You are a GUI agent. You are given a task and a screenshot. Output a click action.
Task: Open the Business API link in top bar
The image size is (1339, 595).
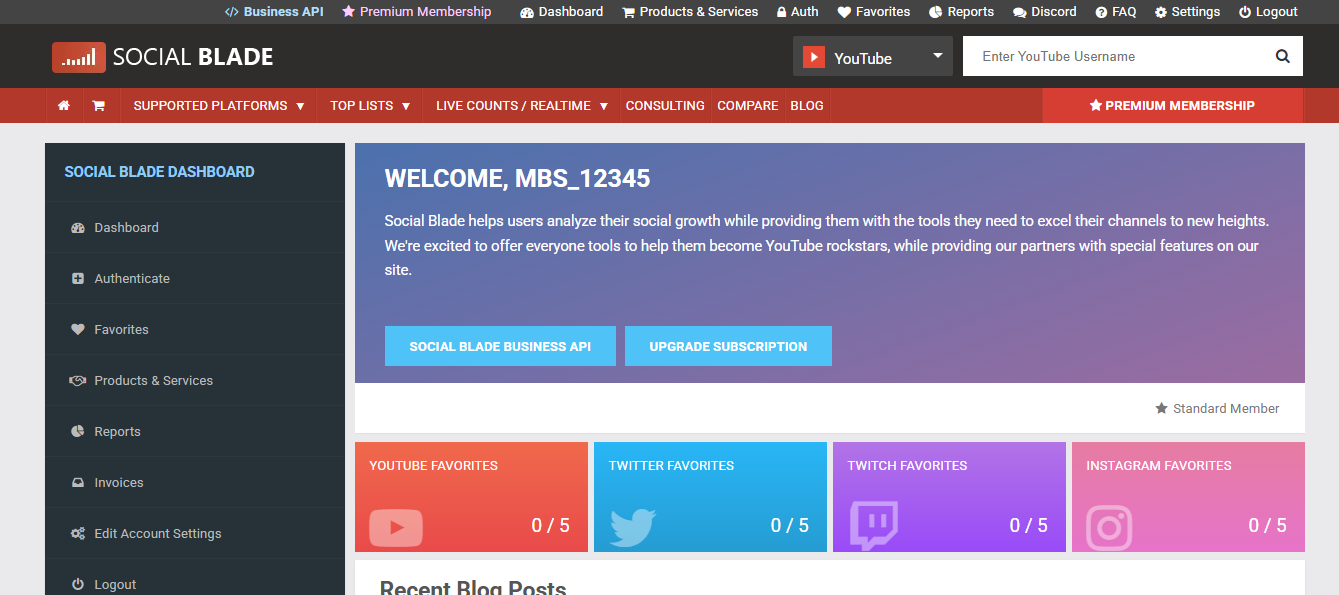pos(274,12)
